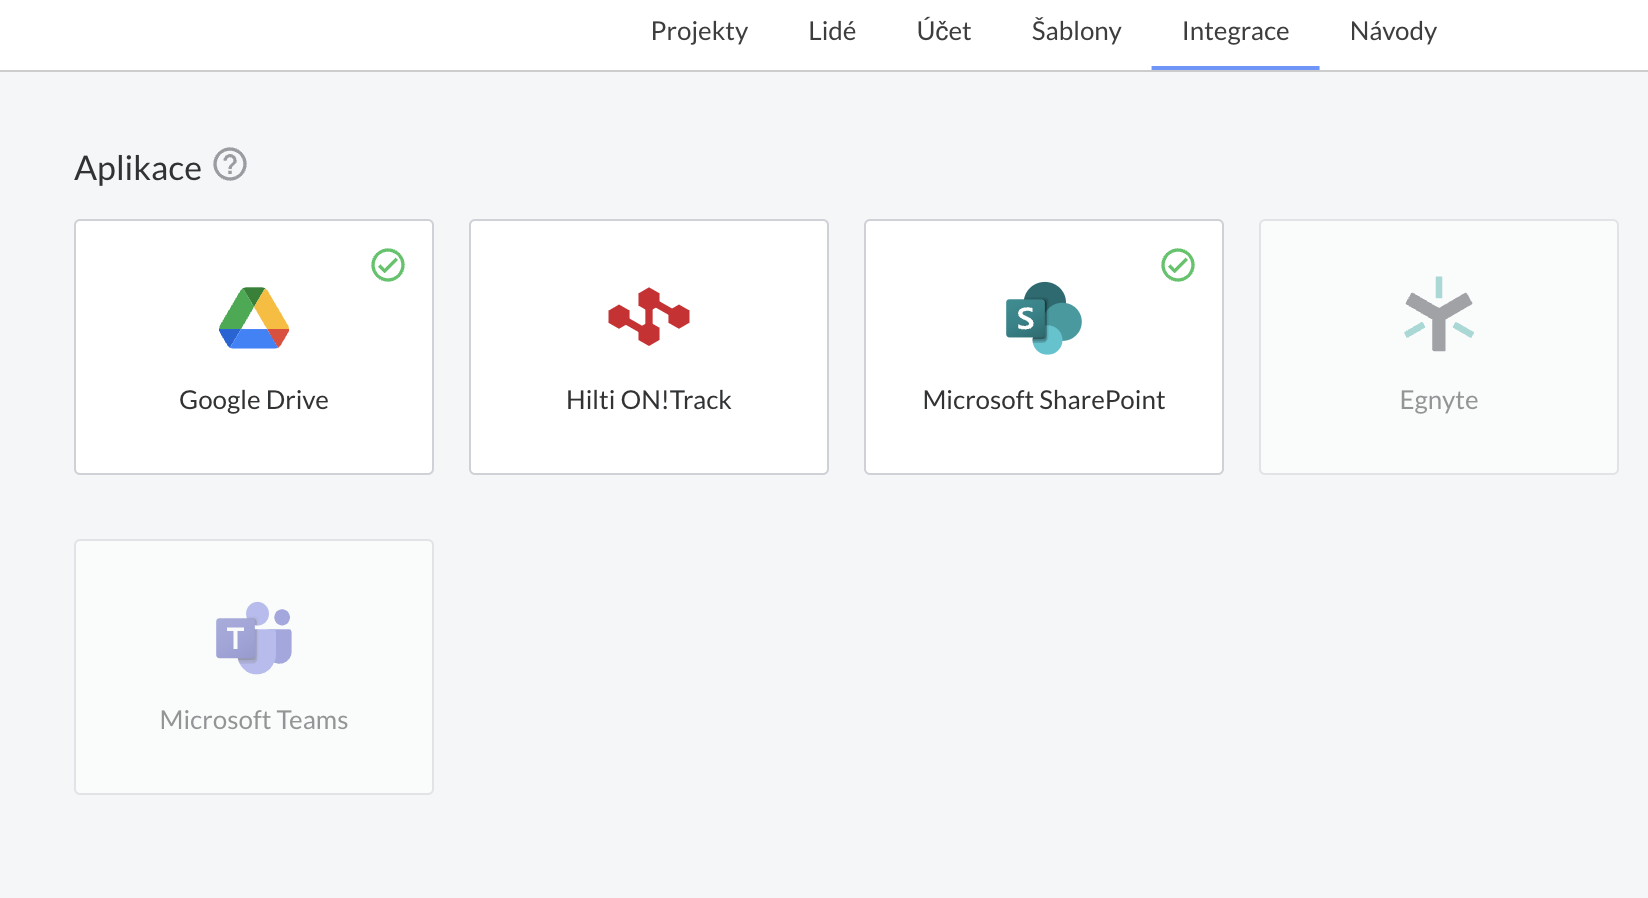This screenshot has width=1648, height=898.
Task: Click the green checkmark on SharePoint card
Action: click(x=1178, y=265)
